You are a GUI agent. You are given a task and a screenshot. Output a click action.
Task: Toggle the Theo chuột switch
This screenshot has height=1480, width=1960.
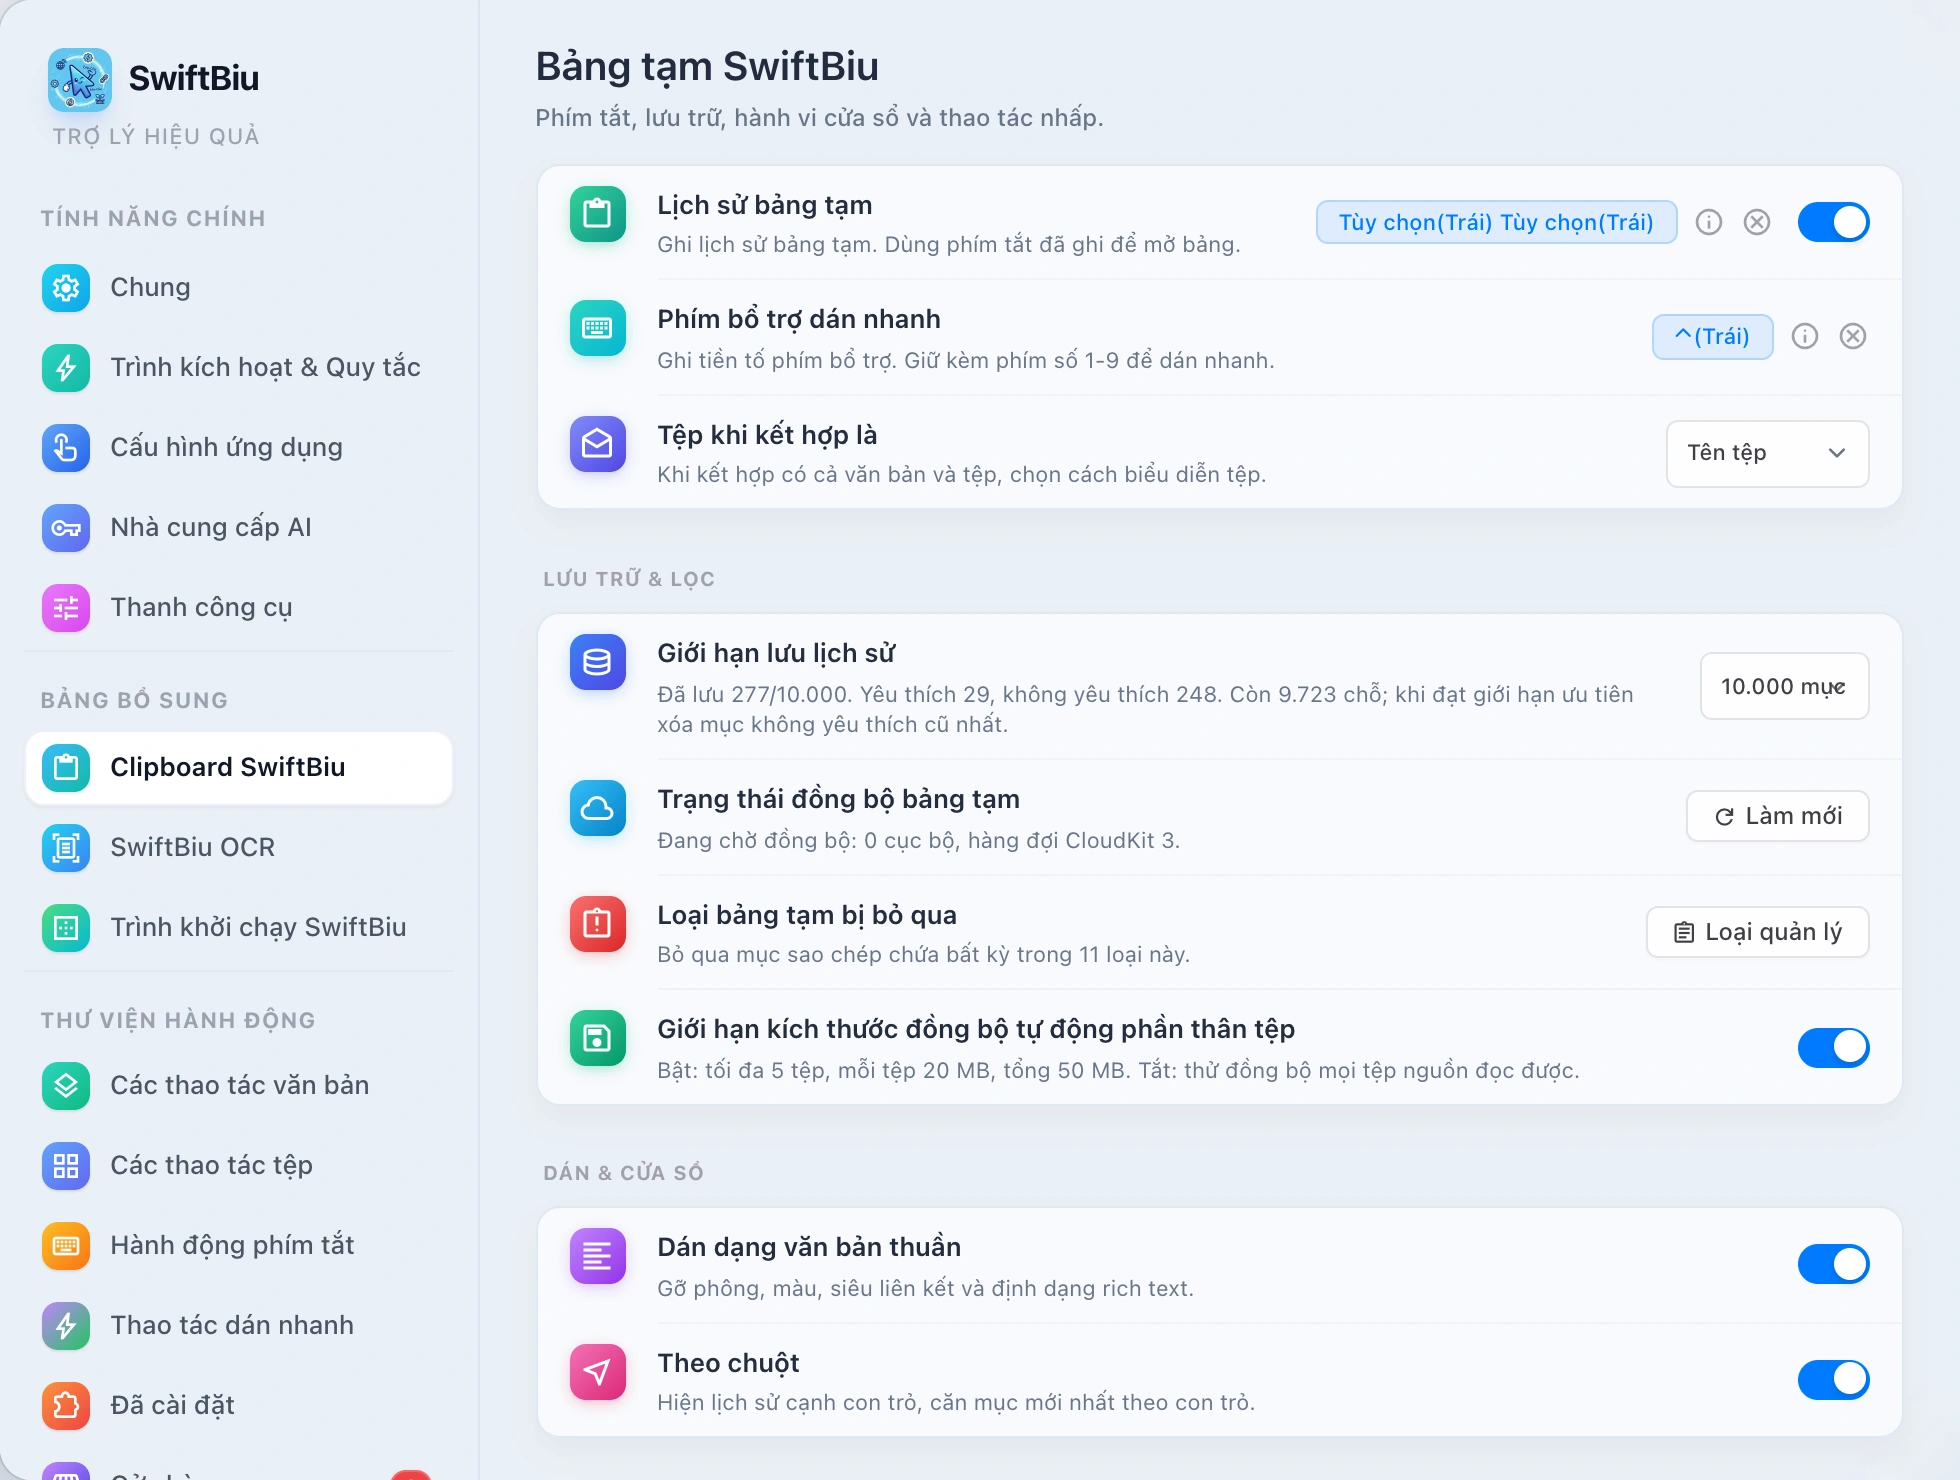[x=1834, y=1380]
